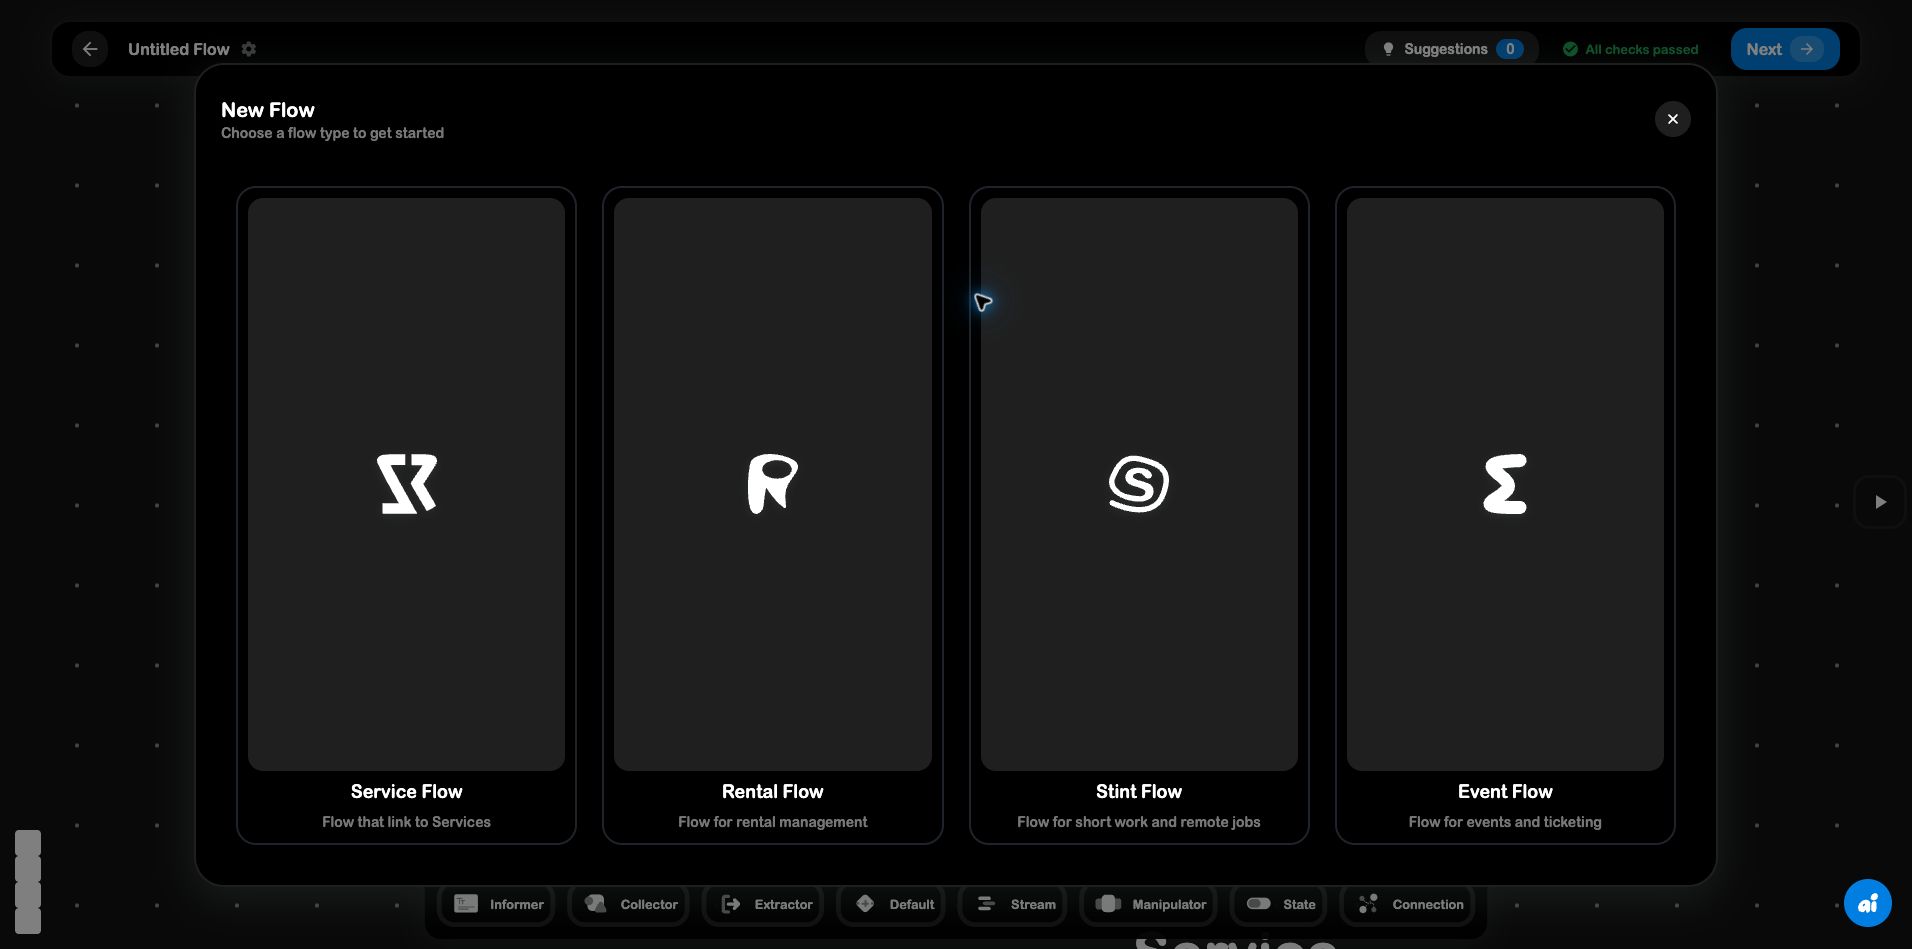This screenshot has width=1912, height=949.
Task: Click the Event Flow title text
Action: click(x=1505, y=791)
